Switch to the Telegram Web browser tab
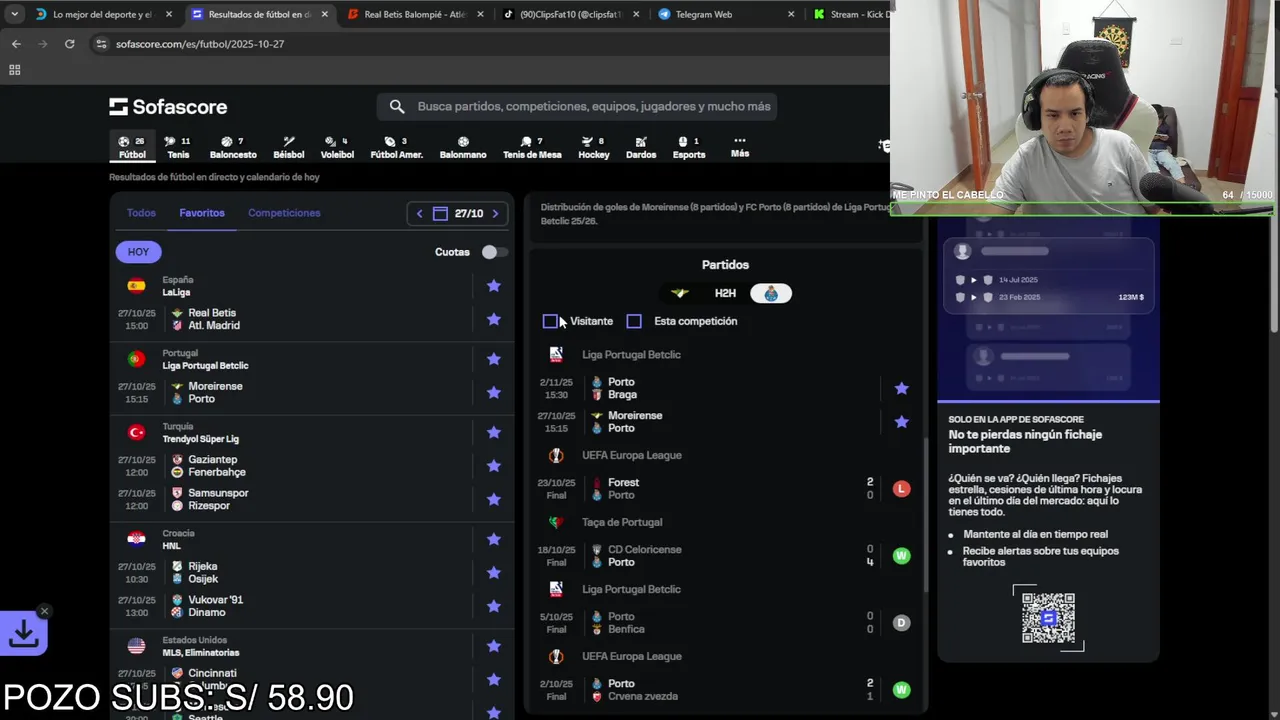Viewport: 1280px width, 720px height. (725, 14)
